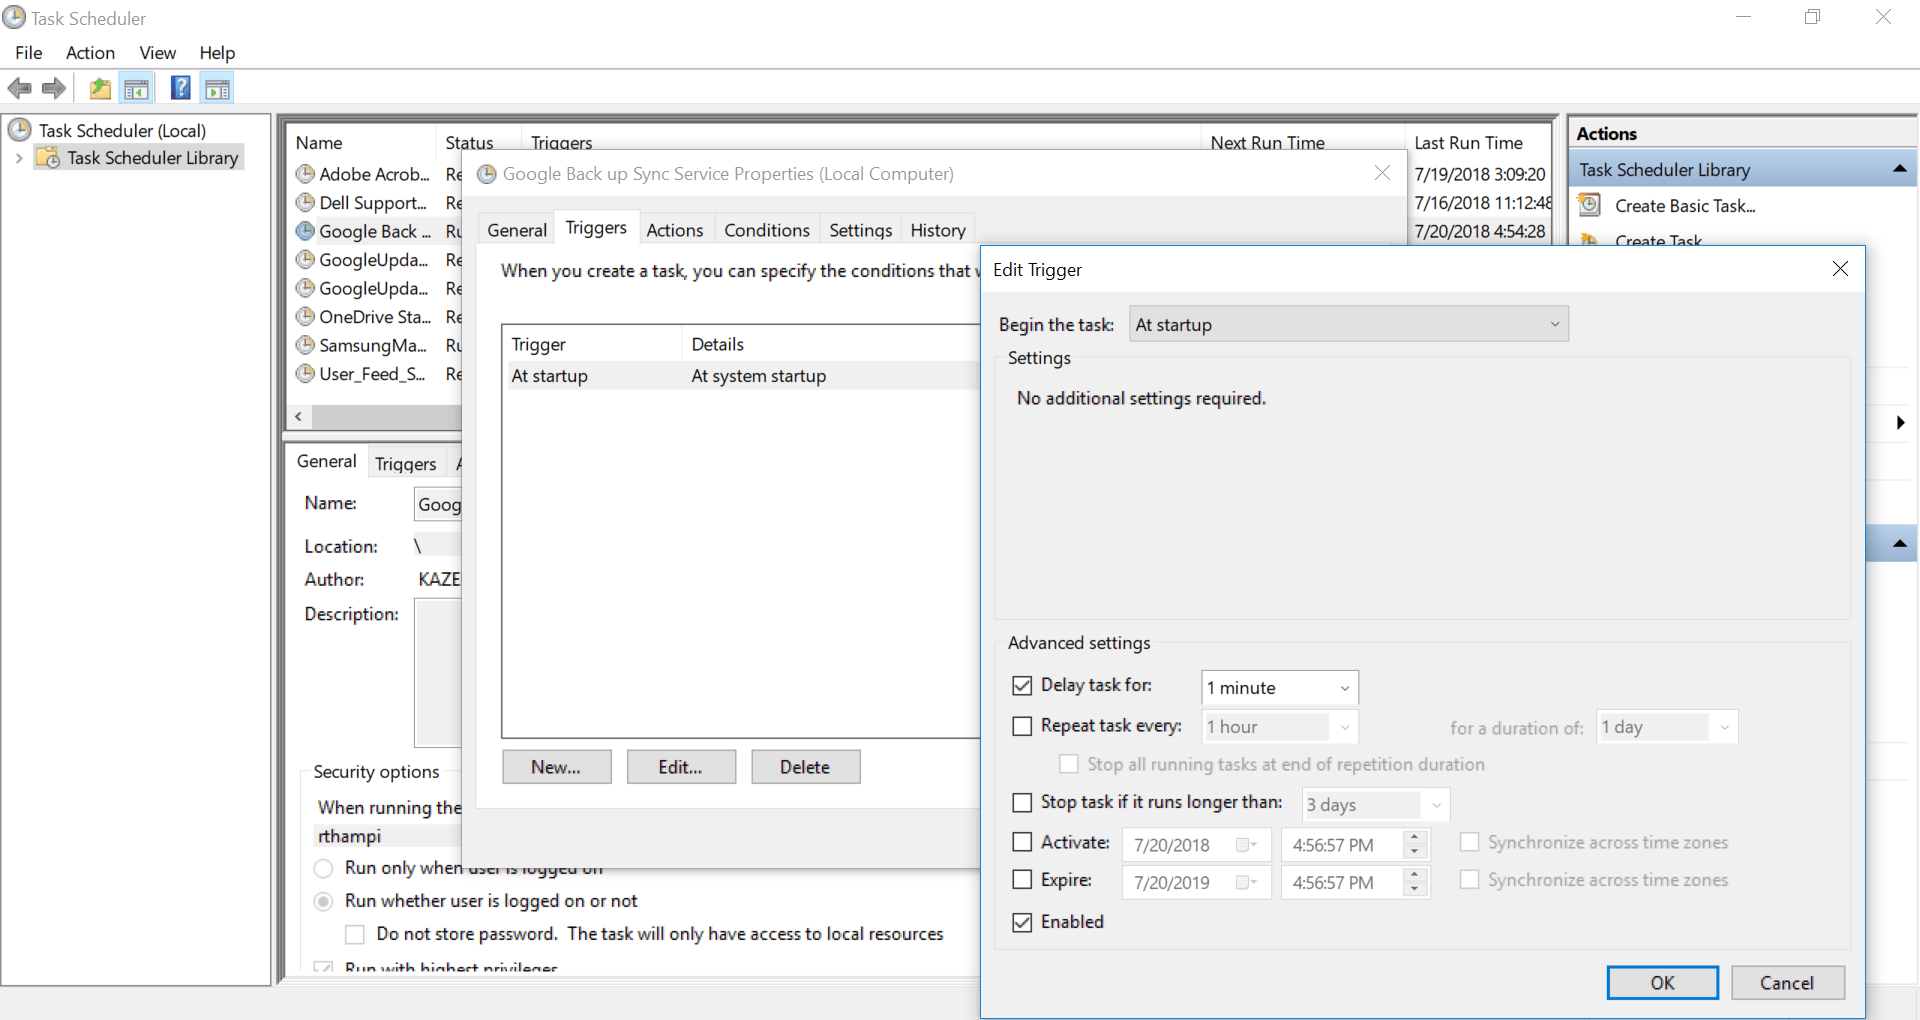This screenshot has height=1020, width=1920.
Task: Tick the Expire checkbox
Action: point(1022,880)
